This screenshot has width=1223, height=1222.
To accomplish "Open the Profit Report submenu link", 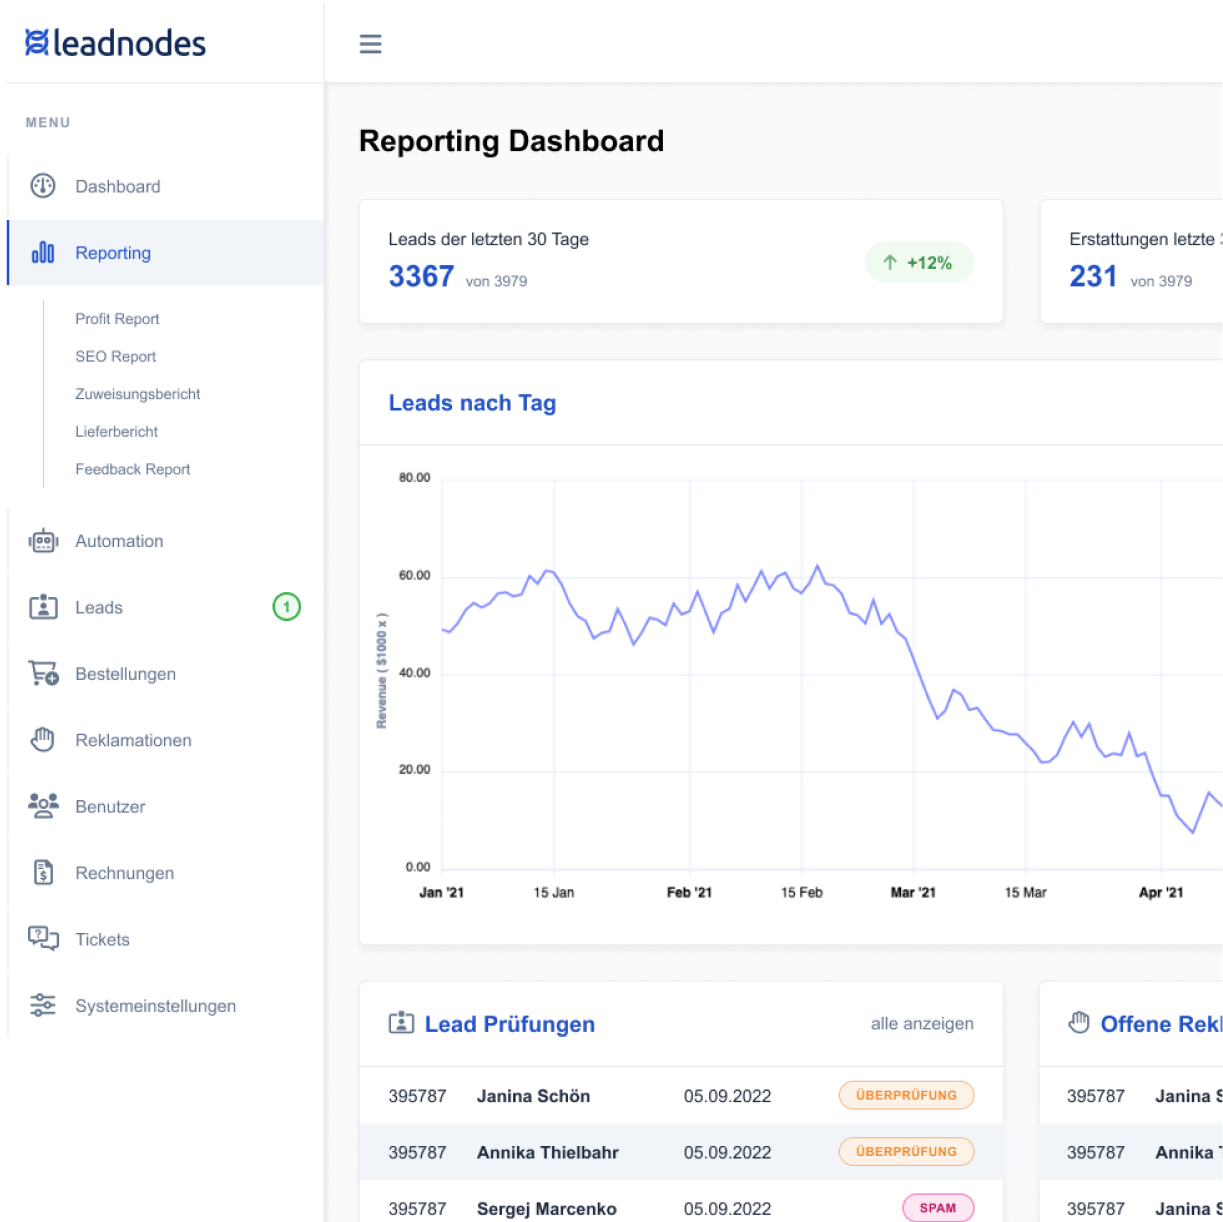I will [117, 319].
